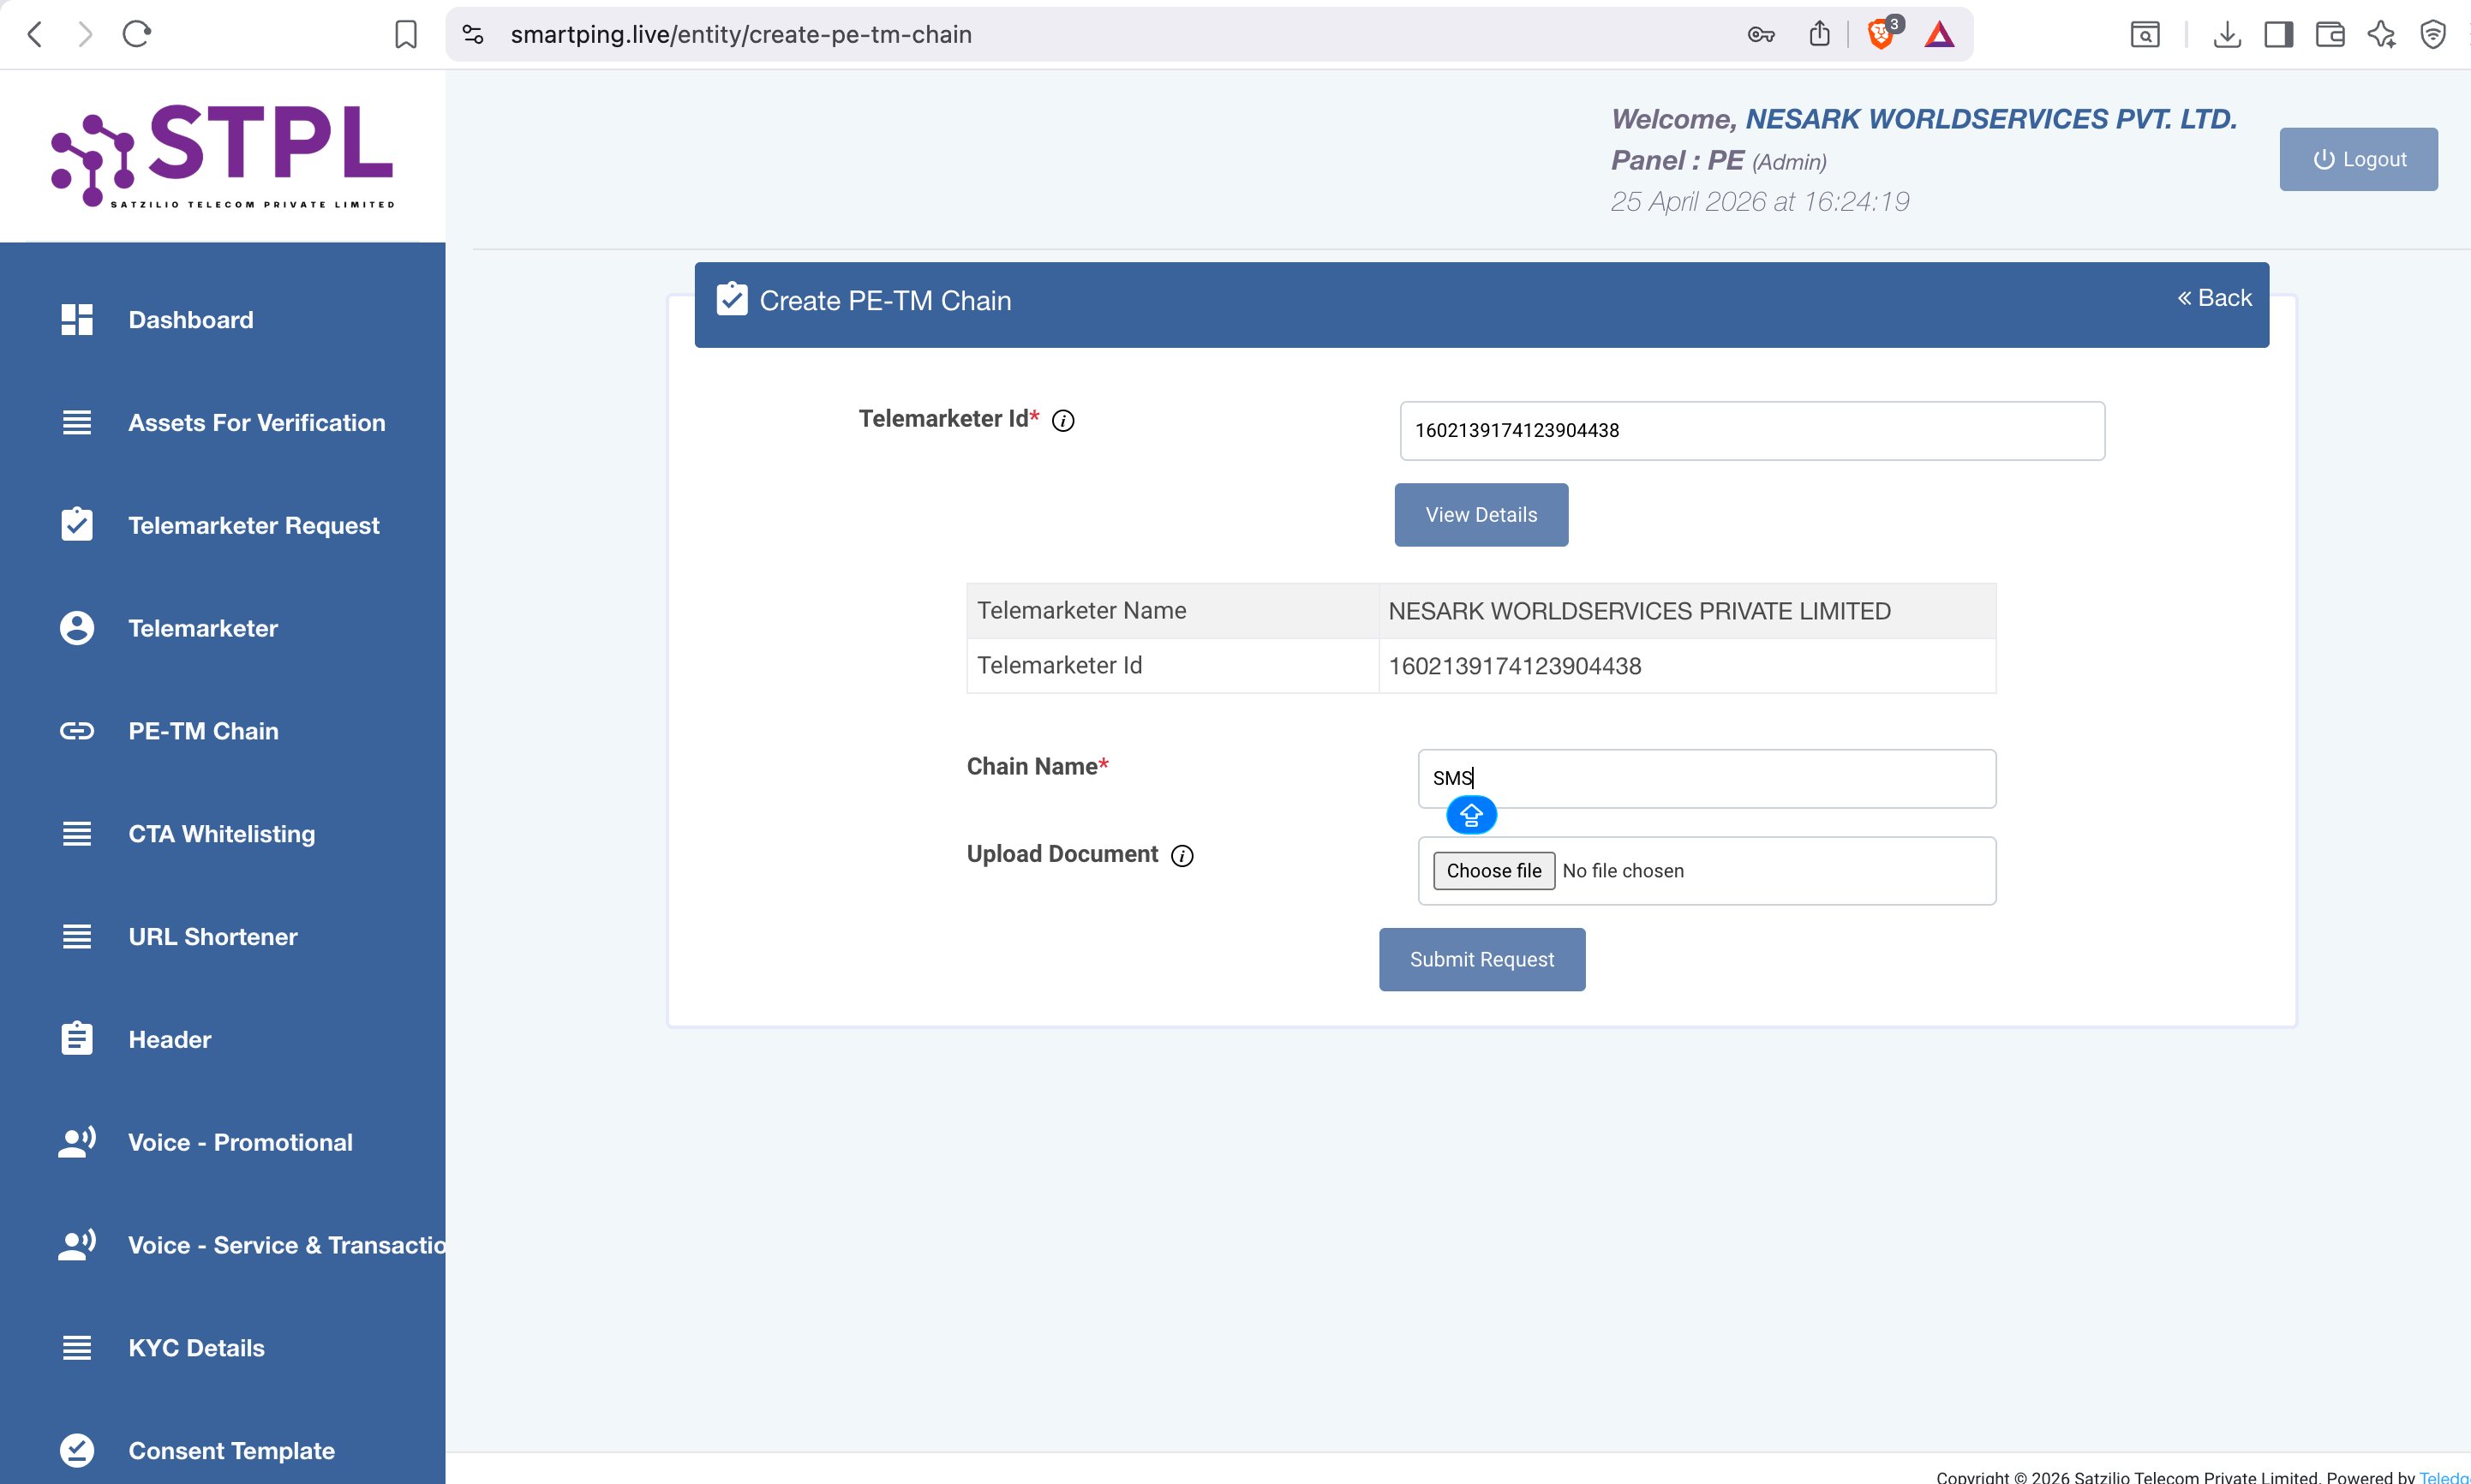Click the Chain Name input field

tap(1707, 779)
